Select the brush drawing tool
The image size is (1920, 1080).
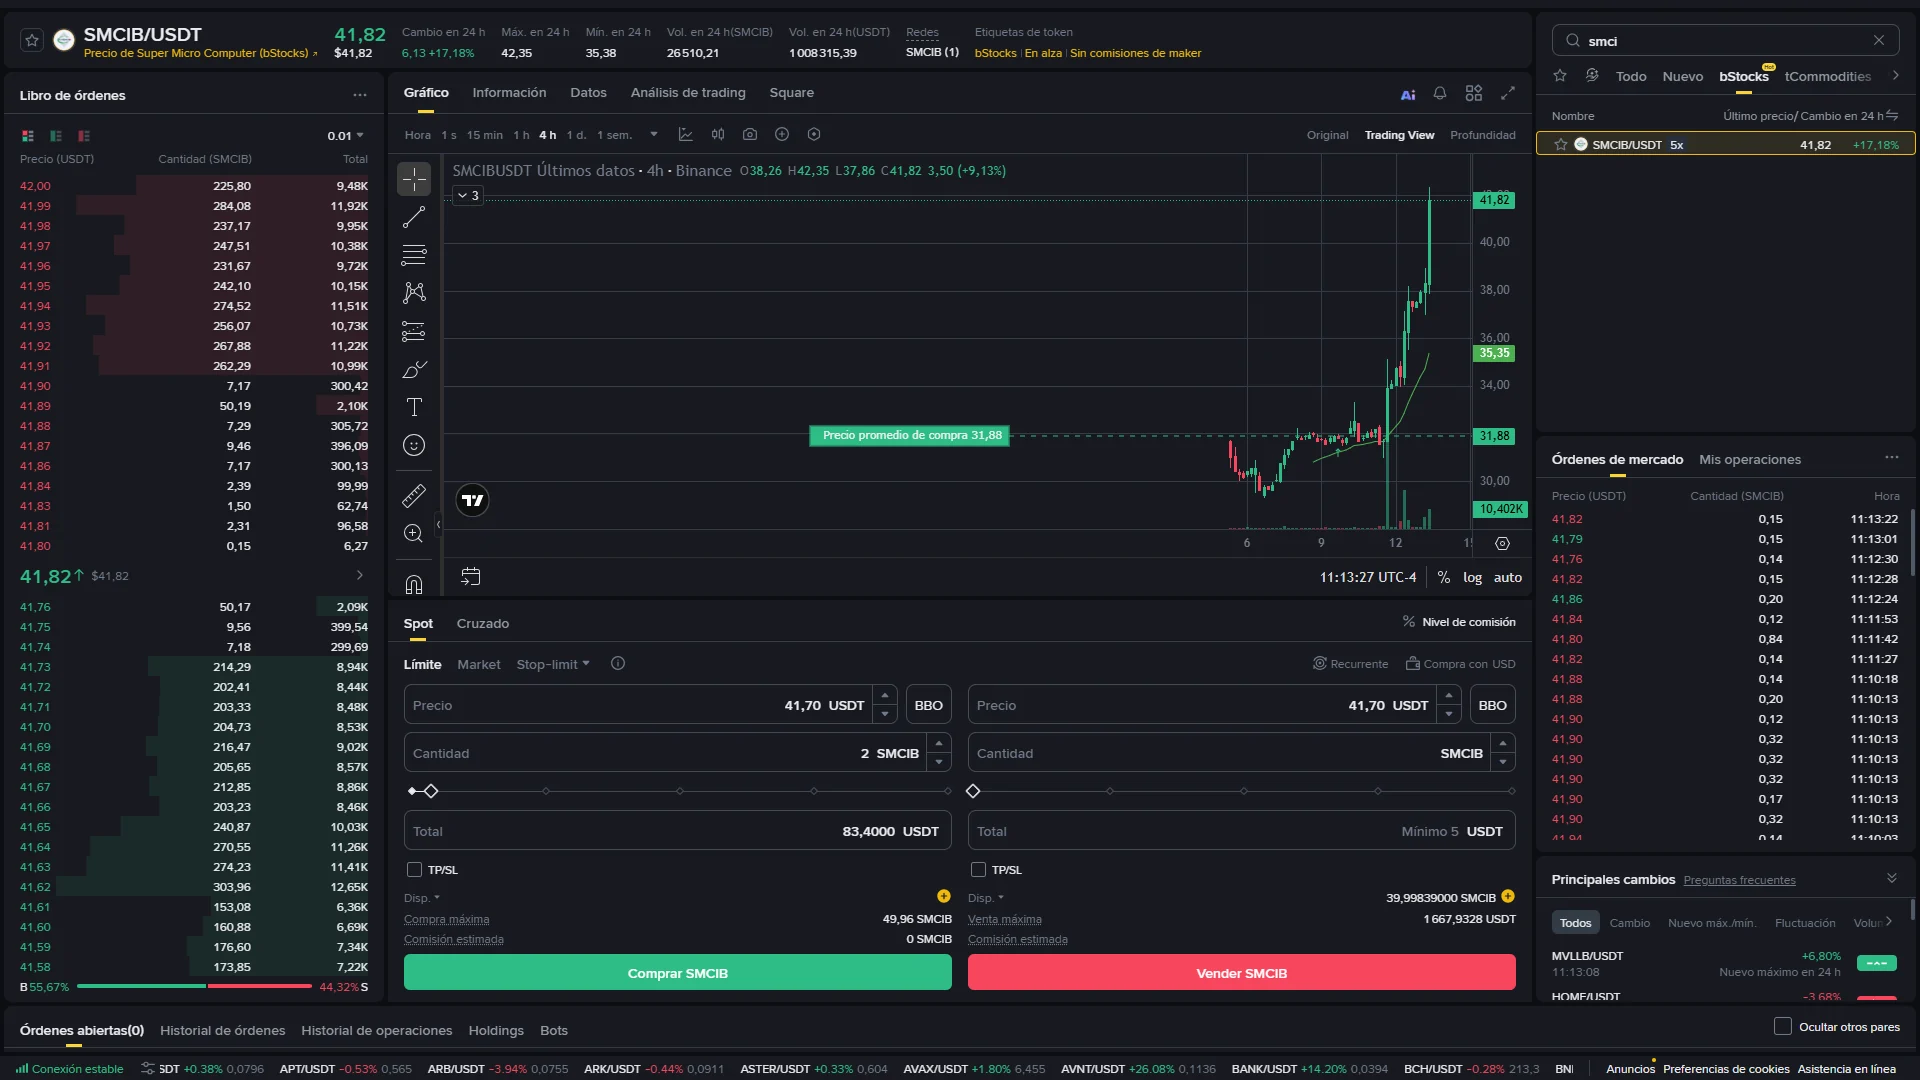coord(414,370)
